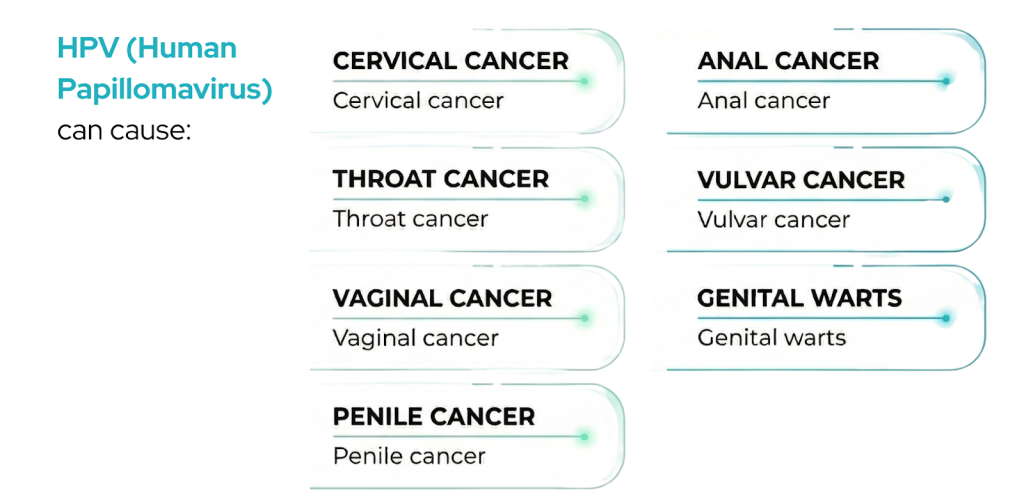Click the lowercase "Anal cancer" subtitle text

(x=764, y=101)
